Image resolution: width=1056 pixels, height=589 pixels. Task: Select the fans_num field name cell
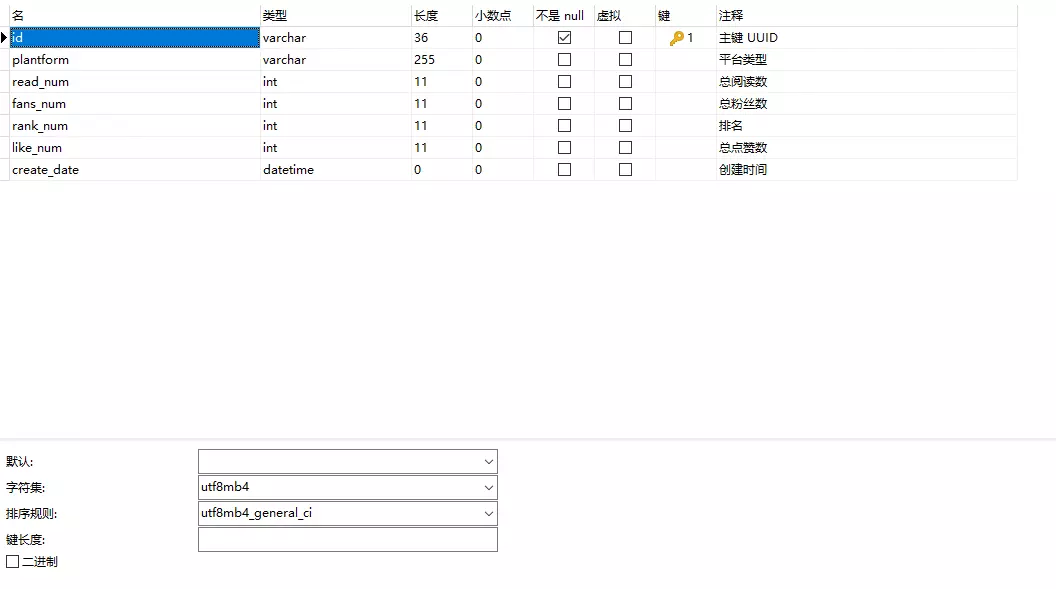[135, 104]
